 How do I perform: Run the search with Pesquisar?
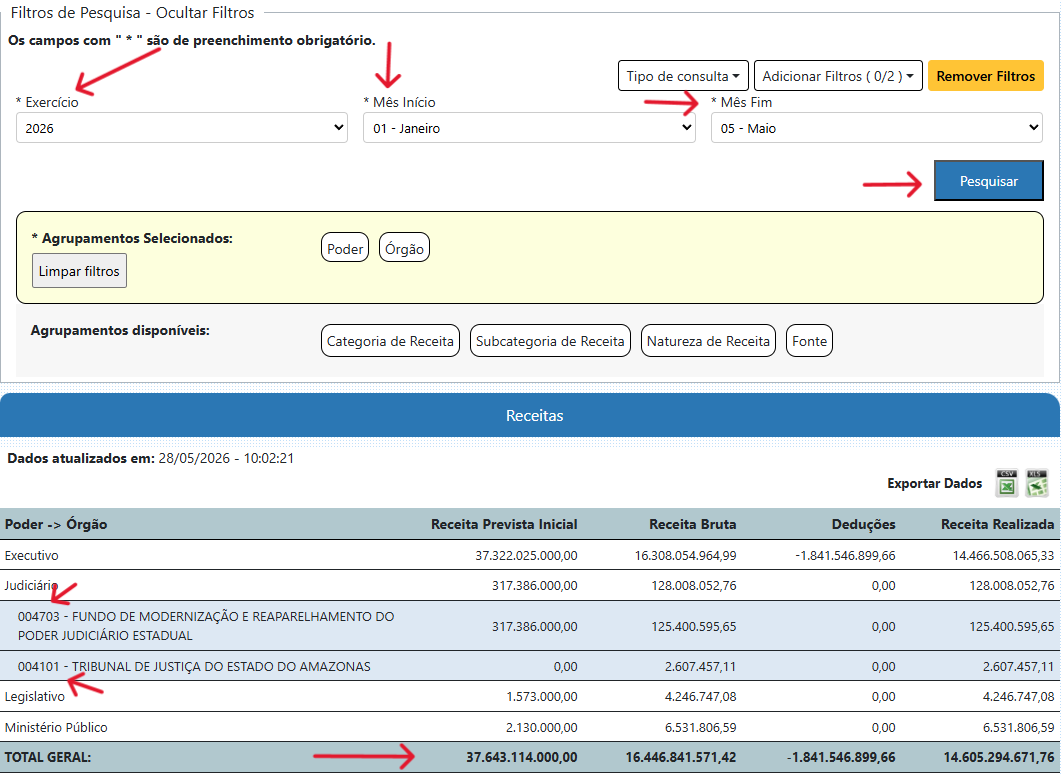(x=988, y=181)
